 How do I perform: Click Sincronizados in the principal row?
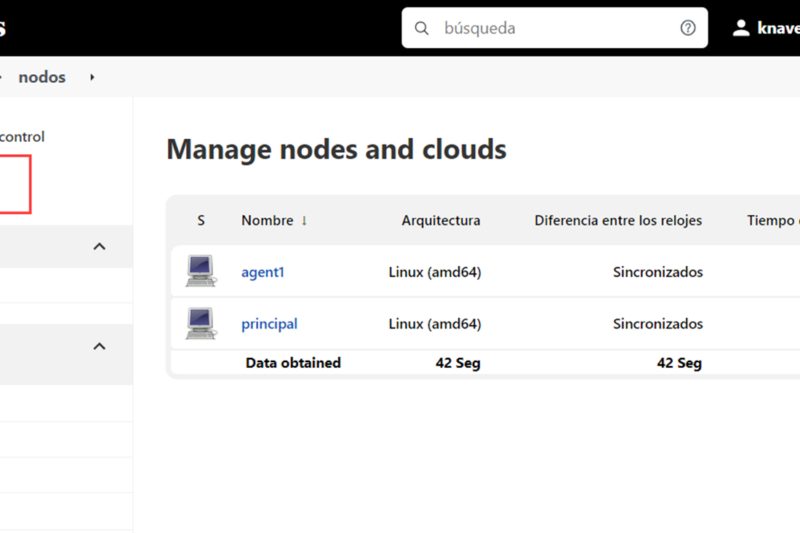pyautogui.click(x=658, y=324)
